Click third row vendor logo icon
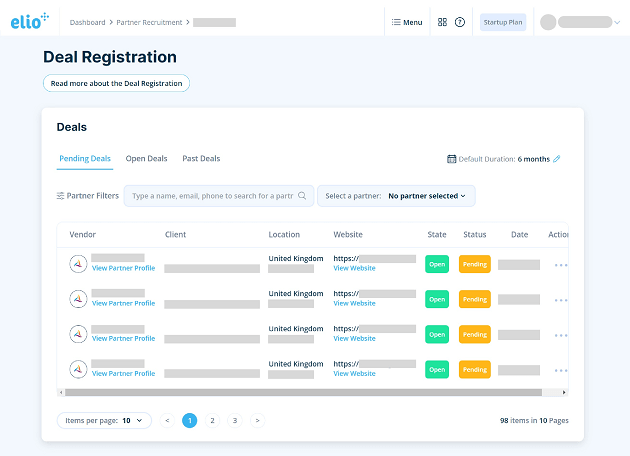Viewport: 630px width, 456px height. click(78, 334)
